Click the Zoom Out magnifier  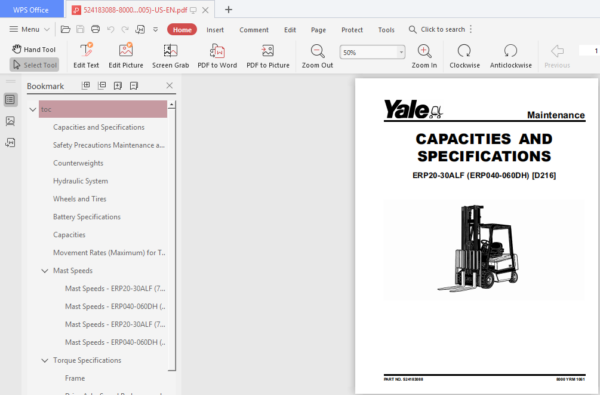(317, 56)
